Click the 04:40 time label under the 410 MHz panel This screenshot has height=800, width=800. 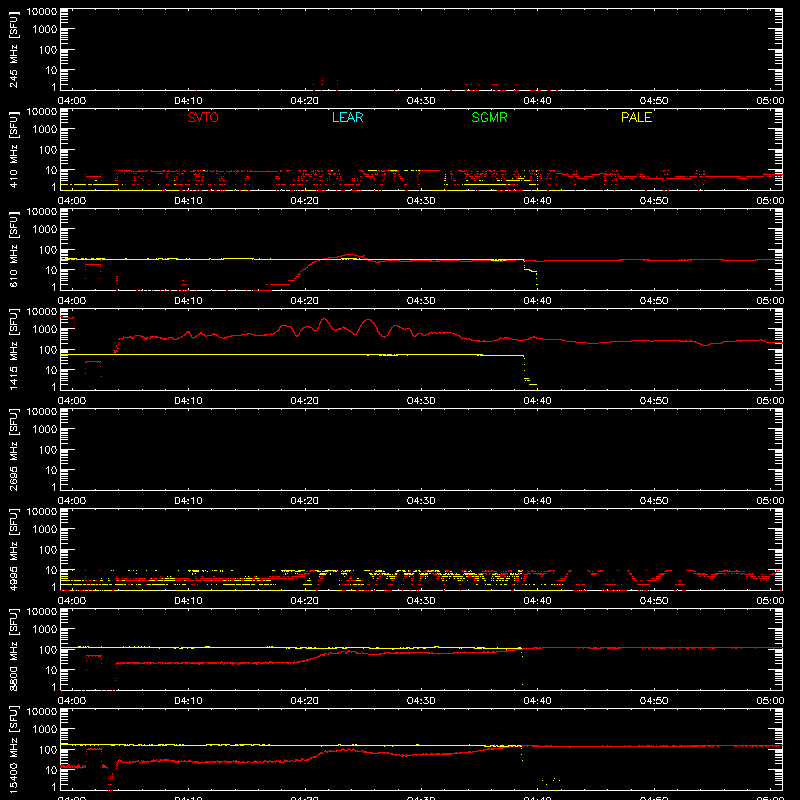pos(537,201)
